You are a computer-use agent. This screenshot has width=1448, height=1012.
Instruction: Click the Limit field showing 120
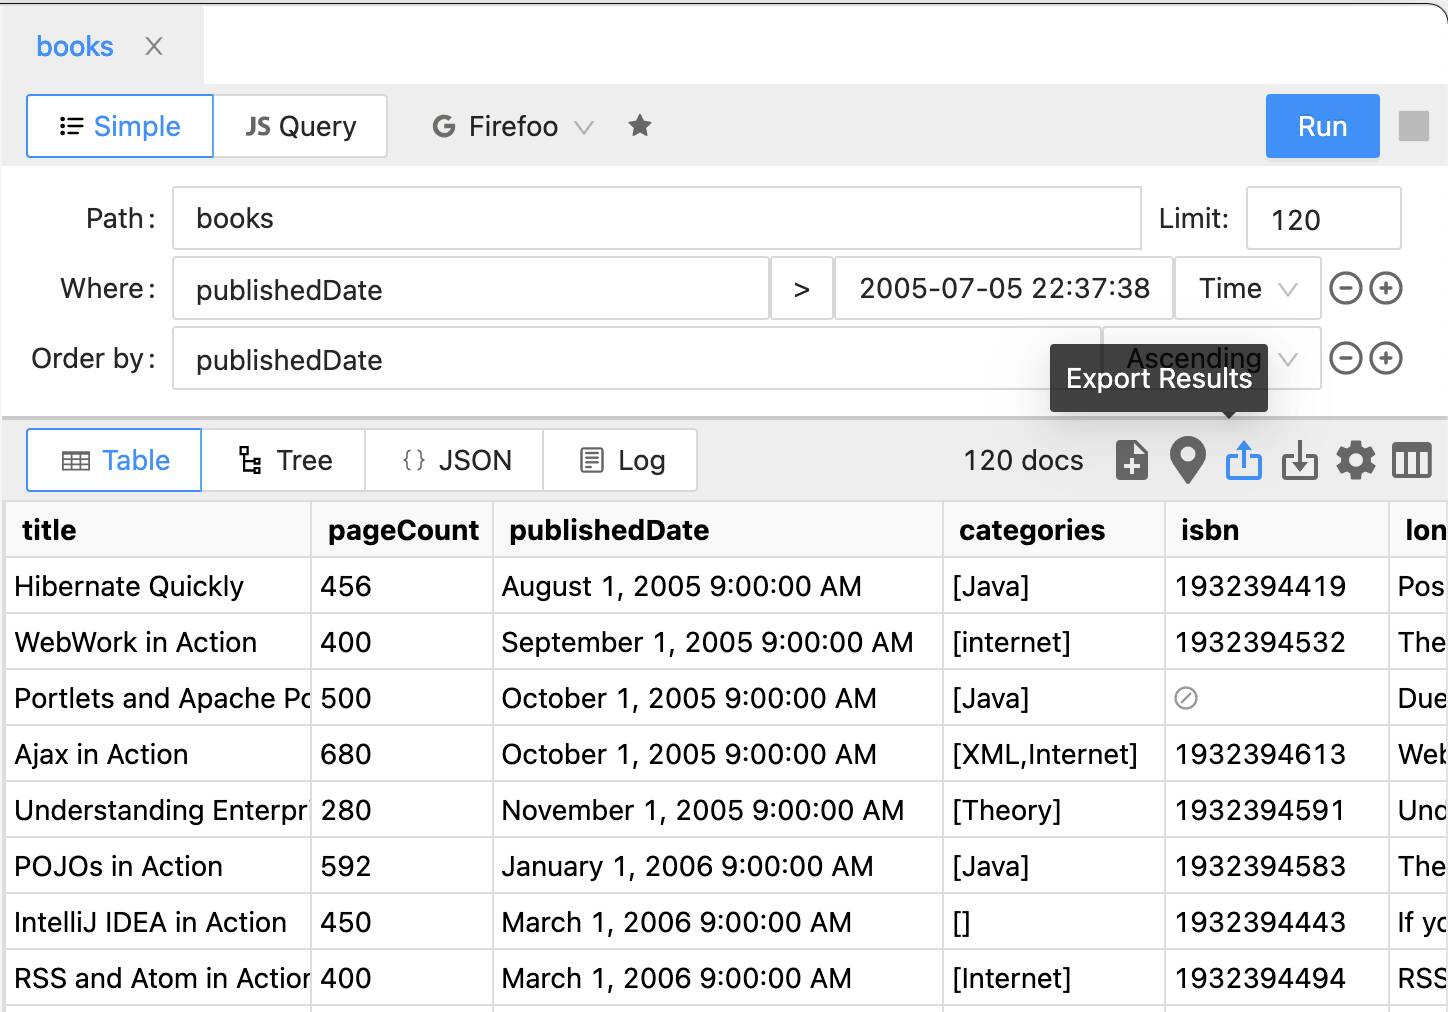click(x=1323, y=218)
